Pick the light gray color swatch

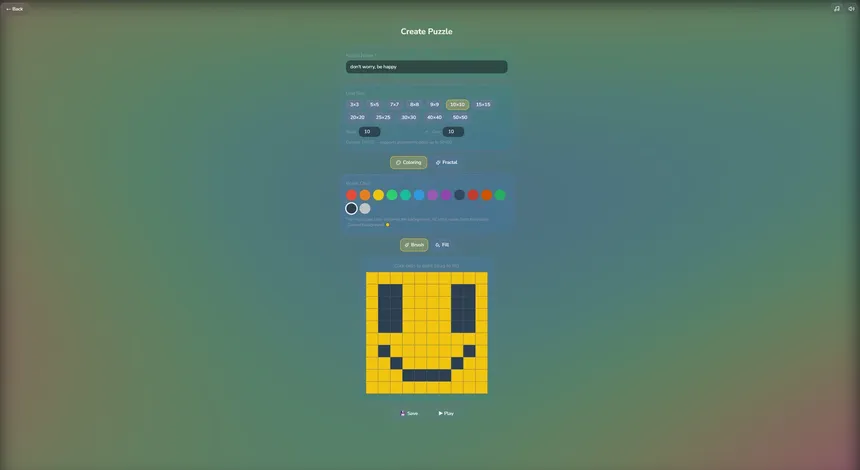pyautogui.click(x=365, y=209)
